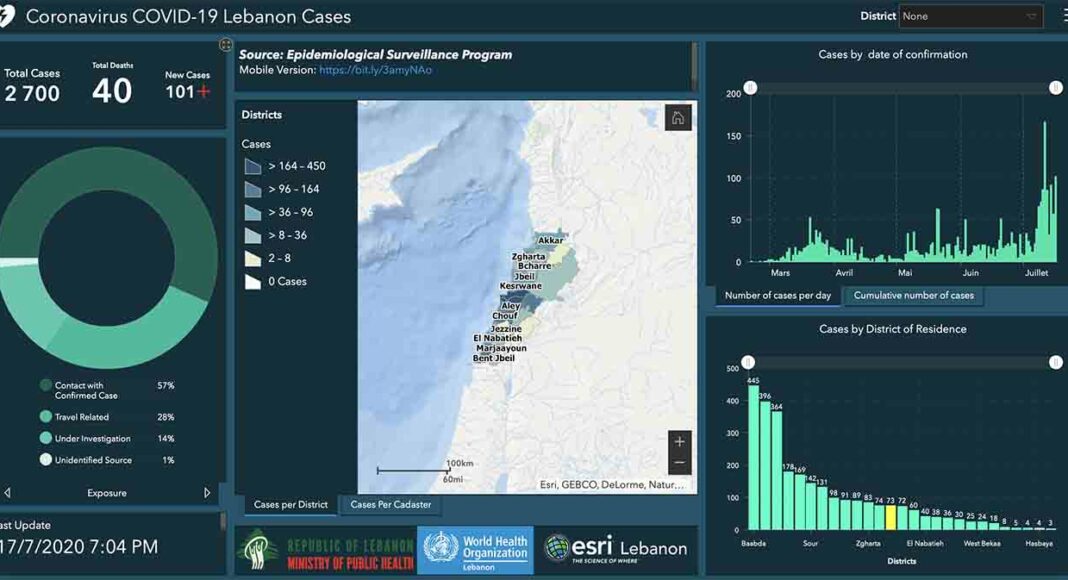1068x580 pixels.
Task: Click the > 164 - 450 legend swatch
Action: click(x=253, y=166)
